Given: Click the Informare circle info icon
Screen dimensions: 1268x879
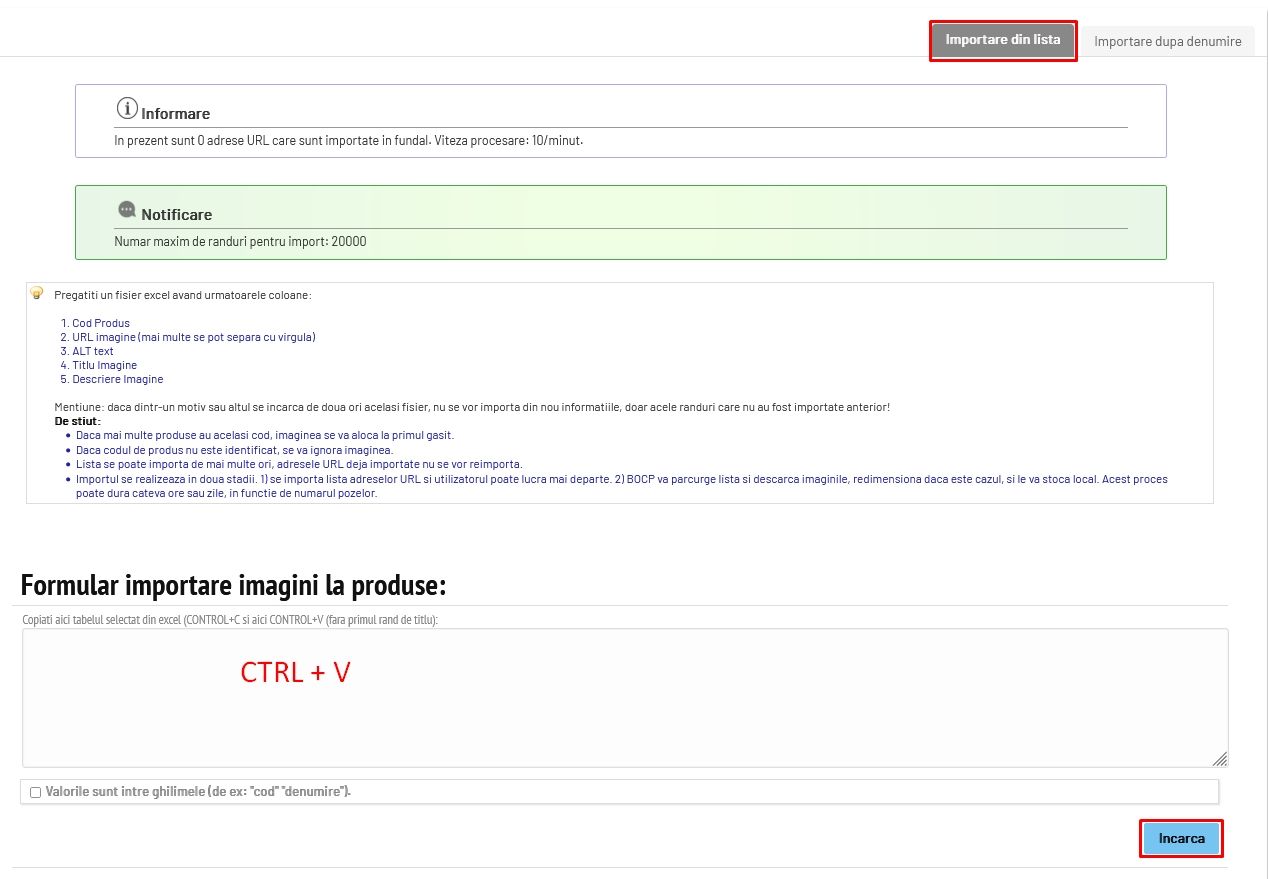Looking at the screenshot, I should click(127, 108).
